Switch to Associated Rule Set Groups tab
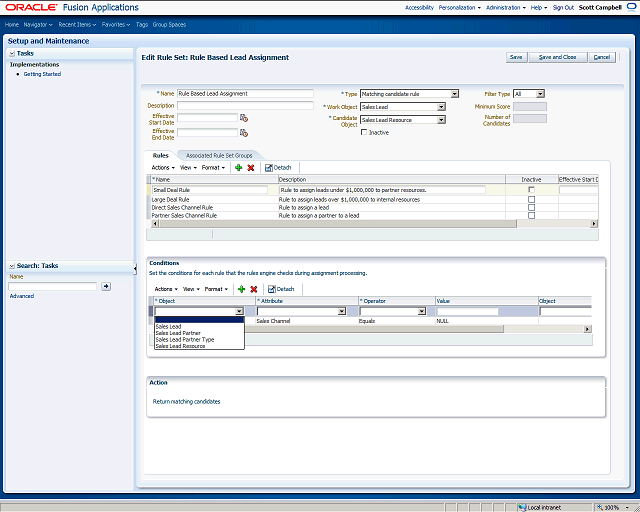The width and height of the screenshot is (640, 512). tap(219, 156)
